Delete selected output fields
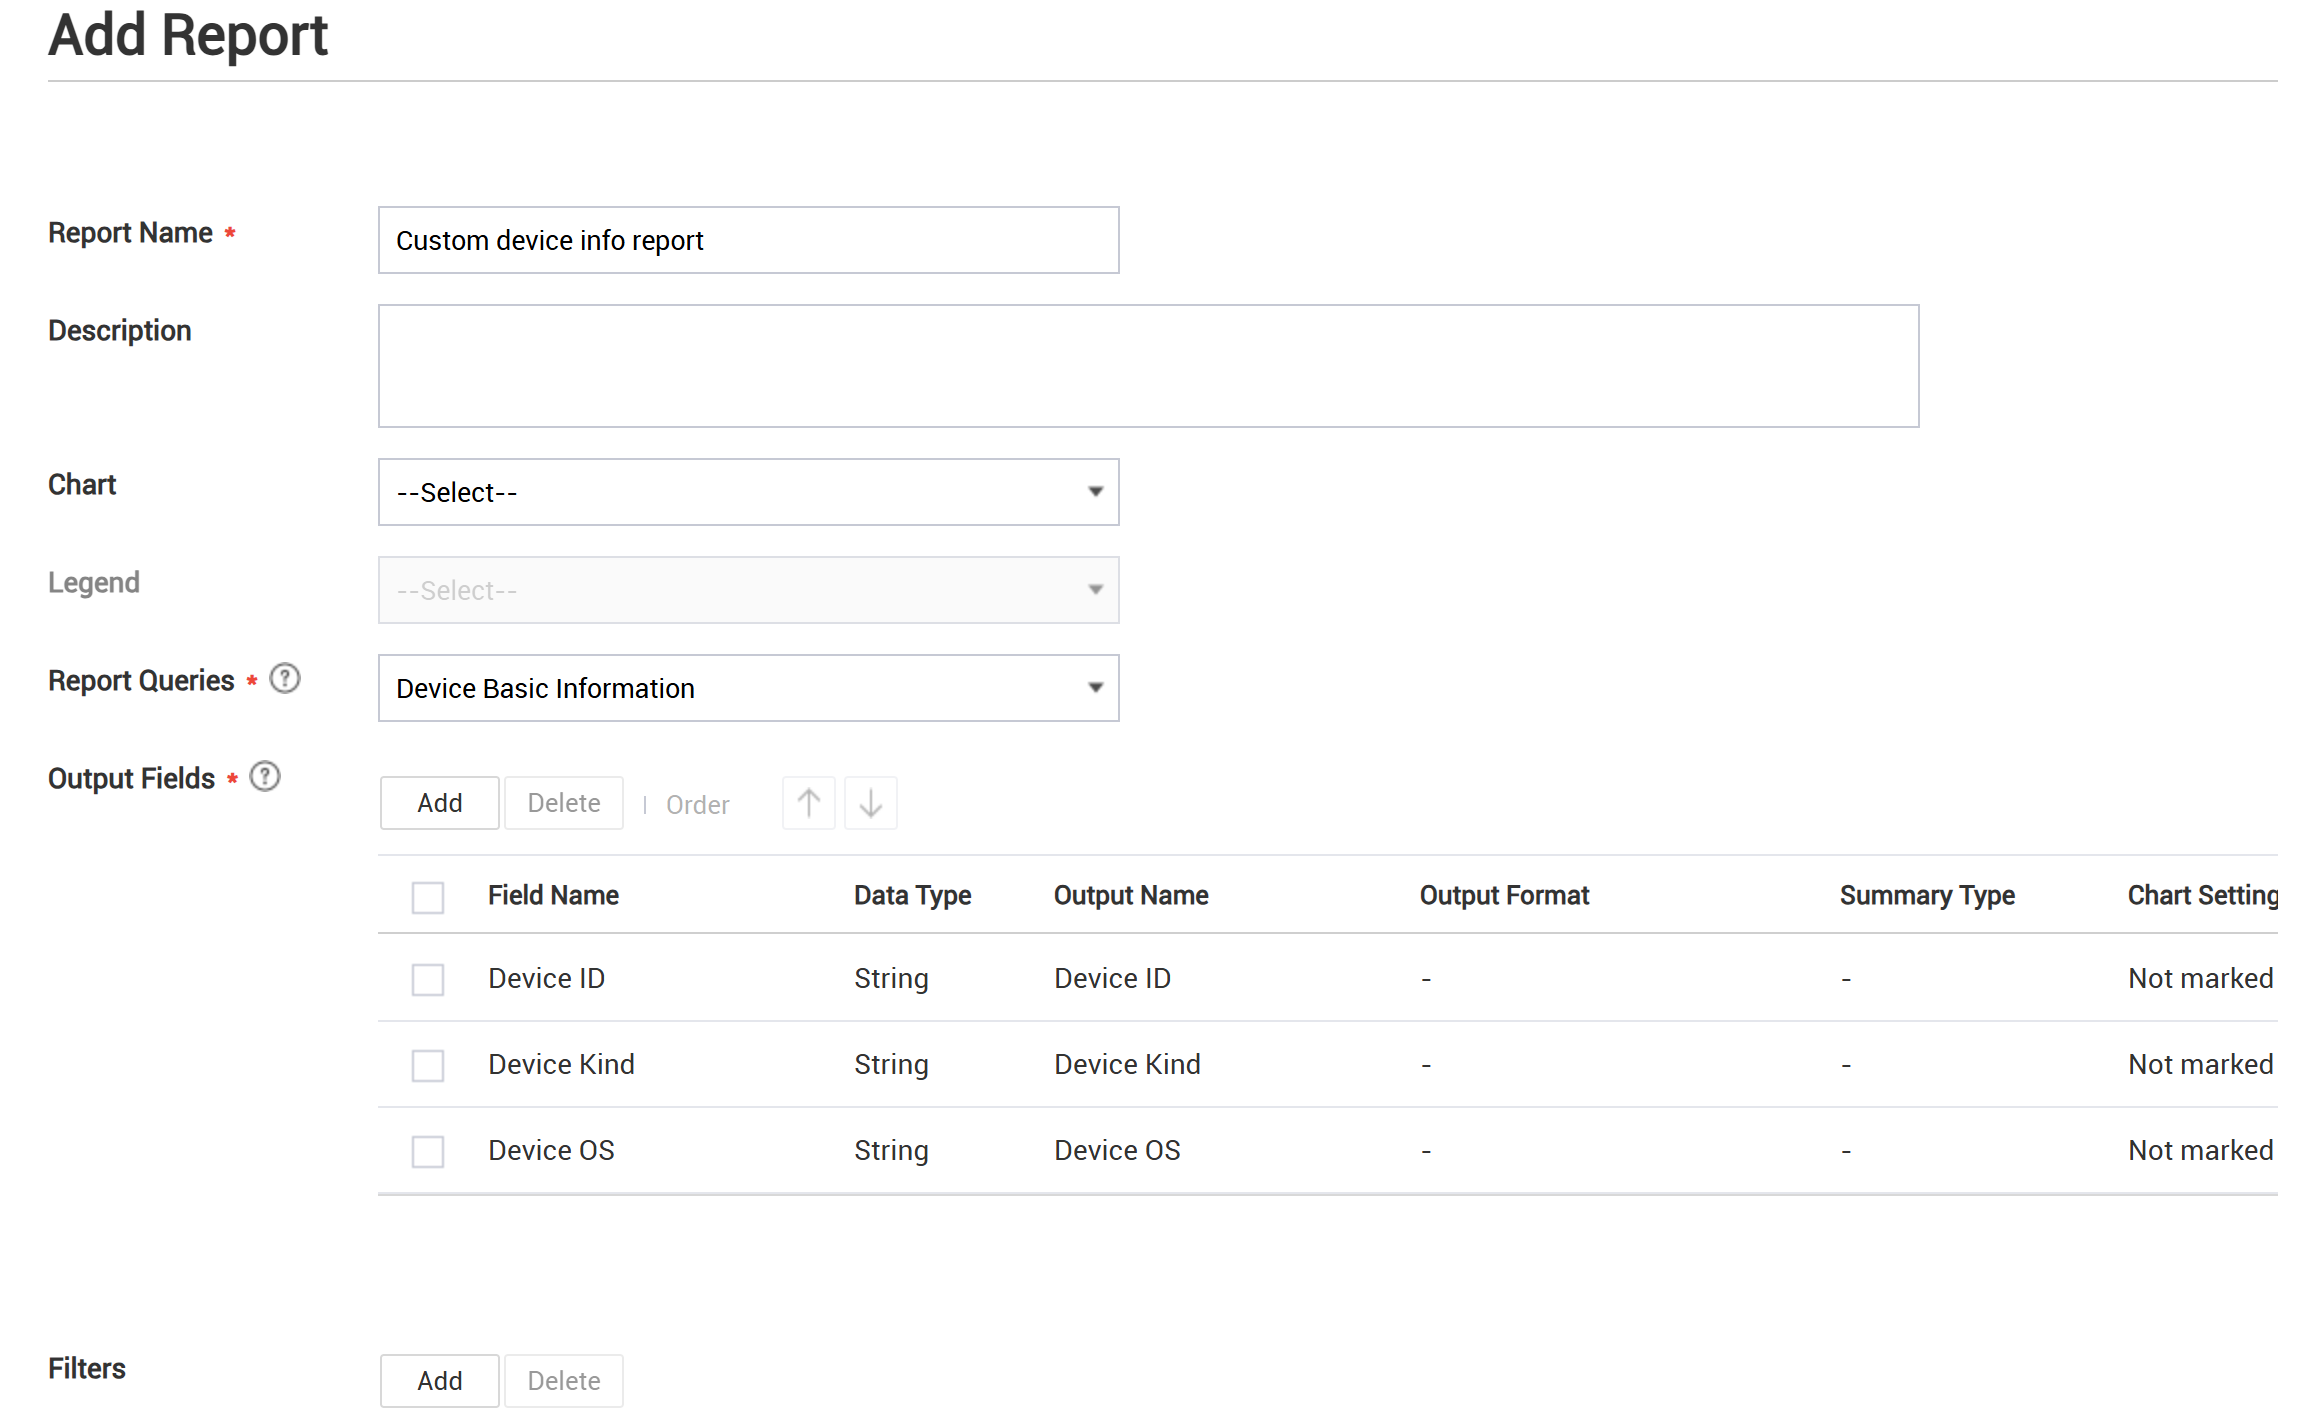Image resolution: width=2302 pixels, height=1412 pixels. pos(563,802)
